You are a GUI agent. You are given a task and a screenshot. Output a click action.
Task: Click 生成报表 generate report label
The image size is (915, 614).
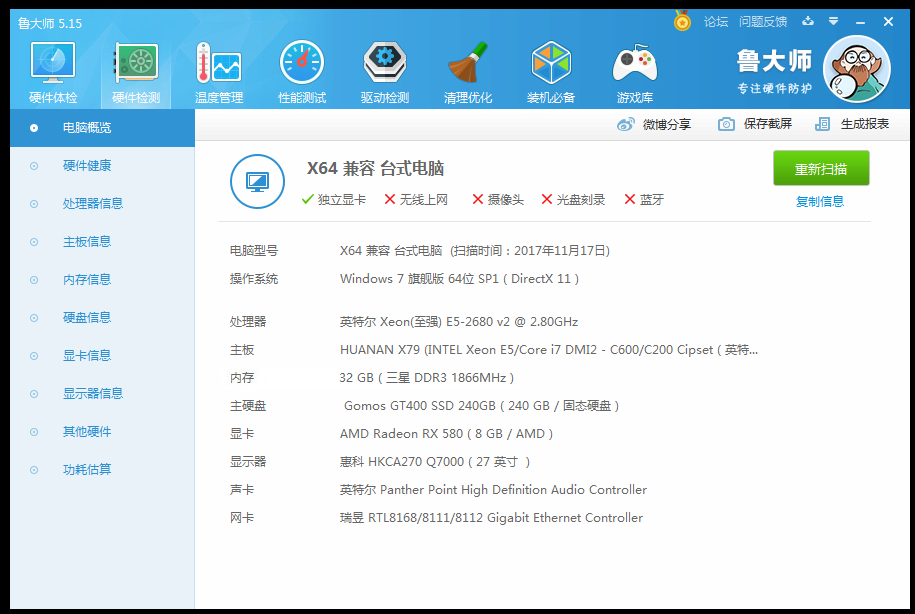coord(865,124)
